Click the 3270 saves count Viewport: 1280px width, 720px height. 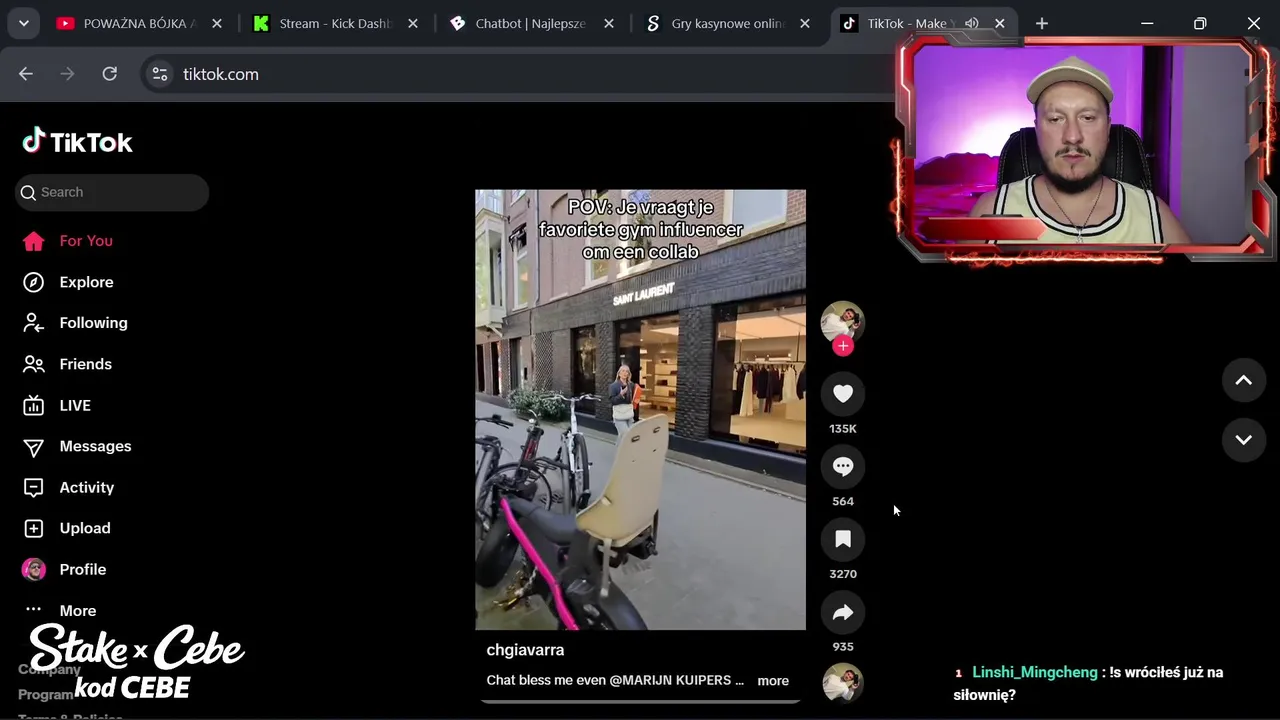tap(843, 574)
